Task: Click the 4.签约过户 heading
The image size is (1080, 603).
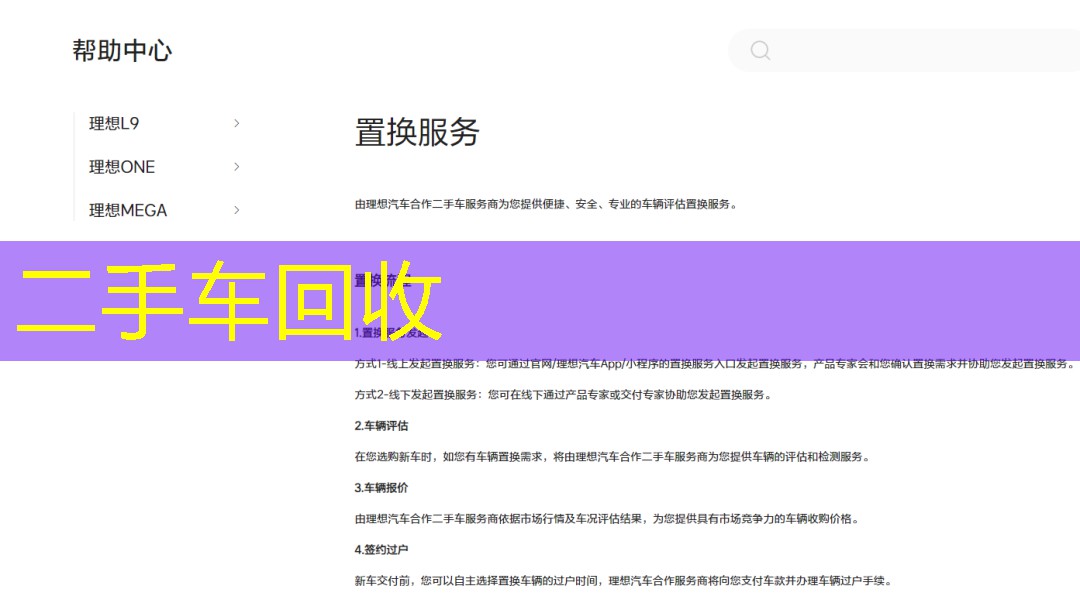Action: coord(381,550)
